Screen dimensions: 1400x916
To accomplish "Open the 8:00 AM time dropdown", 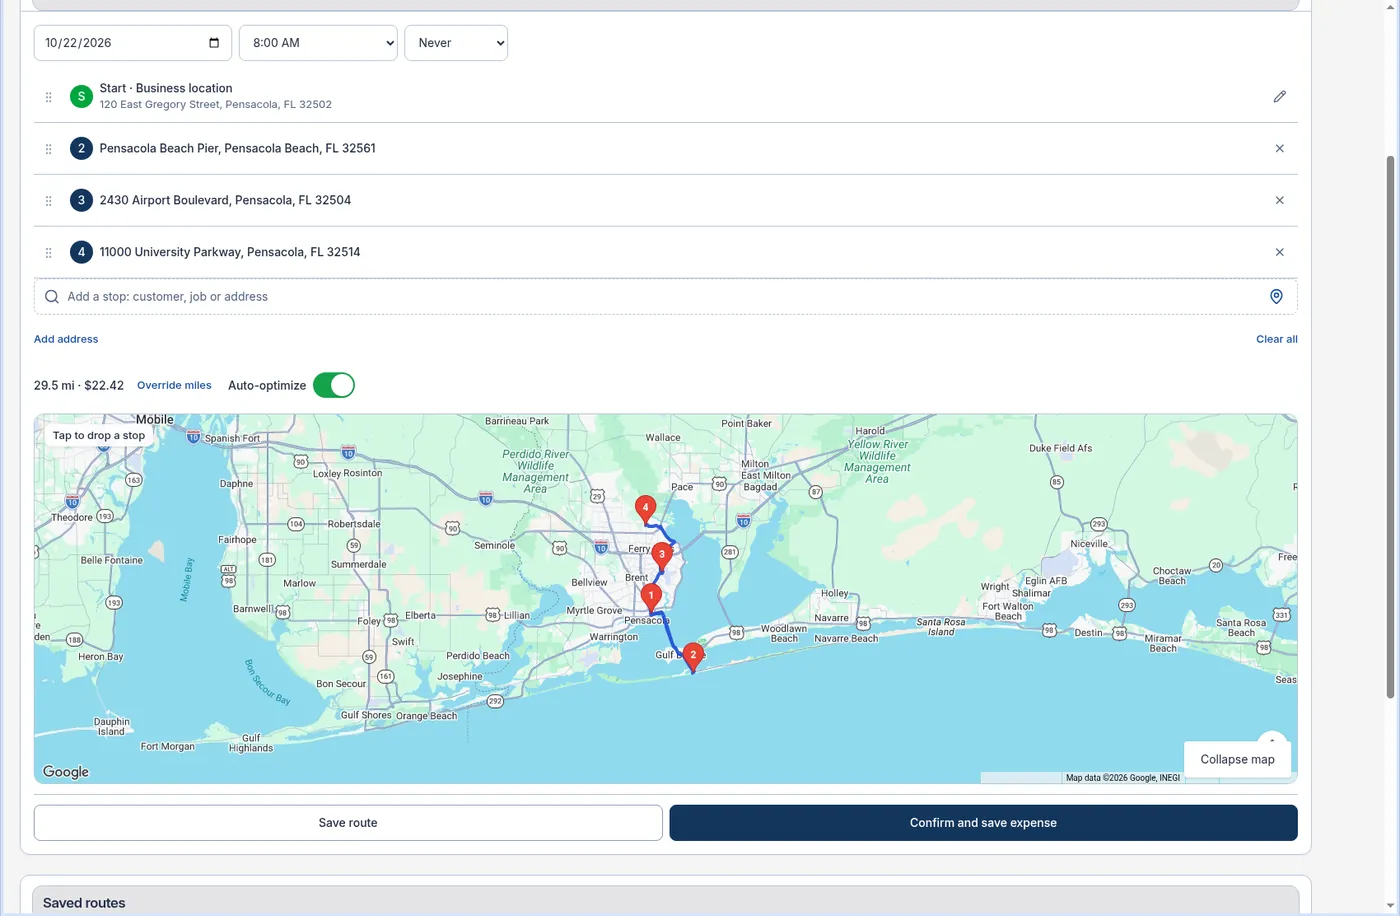I will (x=318, y=43).
